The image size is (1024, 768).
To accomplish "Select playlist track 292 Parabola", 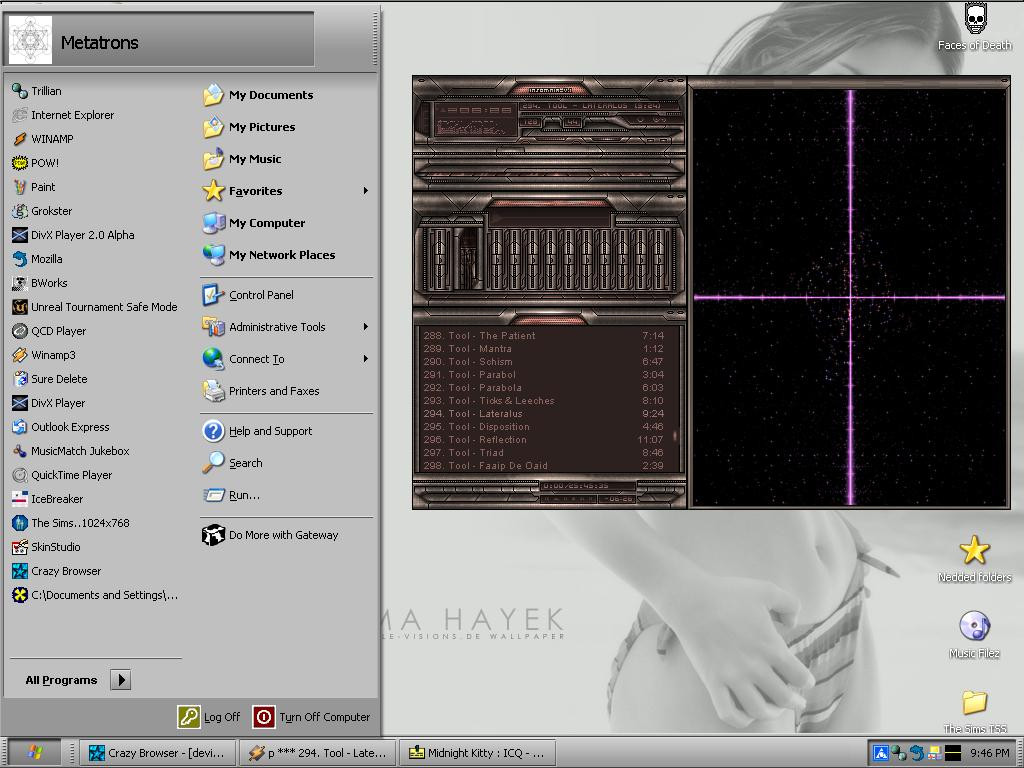I will (544, 388).
